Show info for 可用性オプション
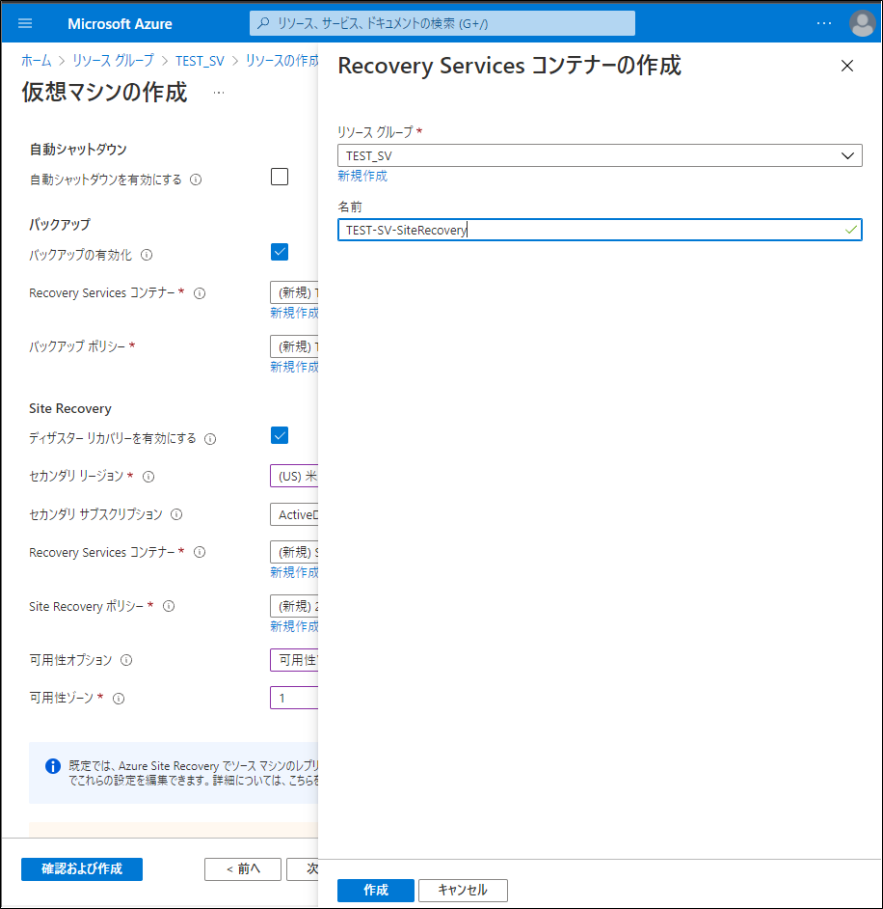 coord(126,660)
